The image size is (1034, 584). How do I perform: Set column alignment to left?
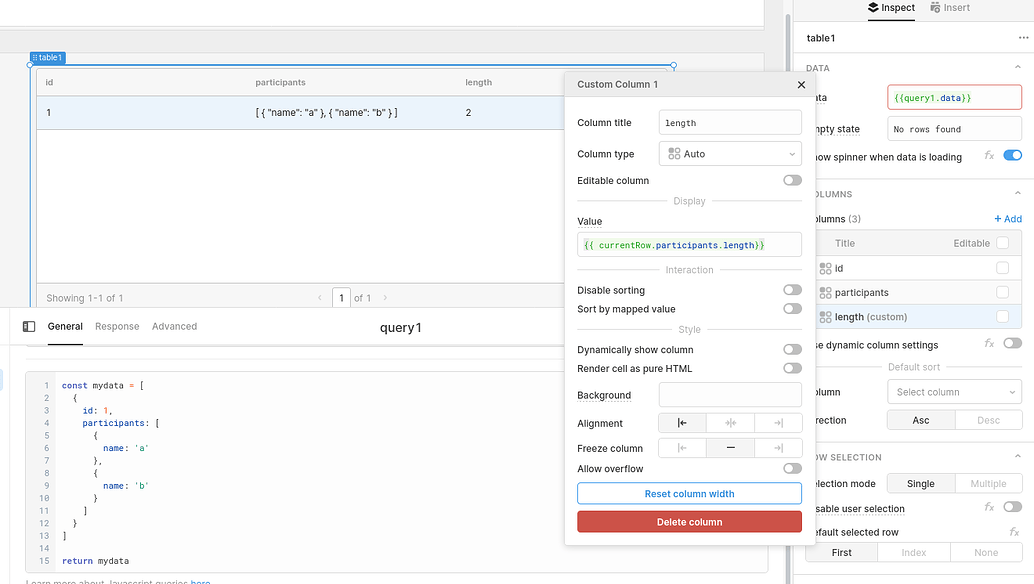pyautogui.click(x=682, y=422)
